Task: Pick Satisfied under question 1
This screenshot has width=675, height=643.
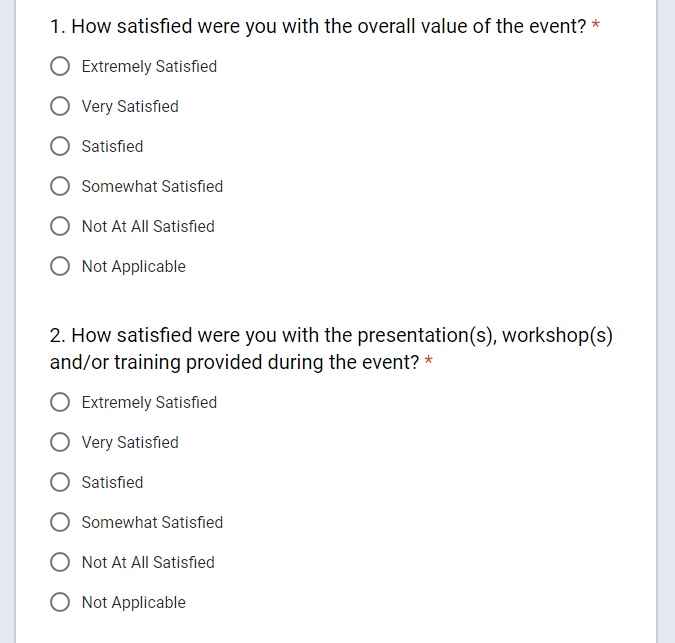Action: pos(60,146)
